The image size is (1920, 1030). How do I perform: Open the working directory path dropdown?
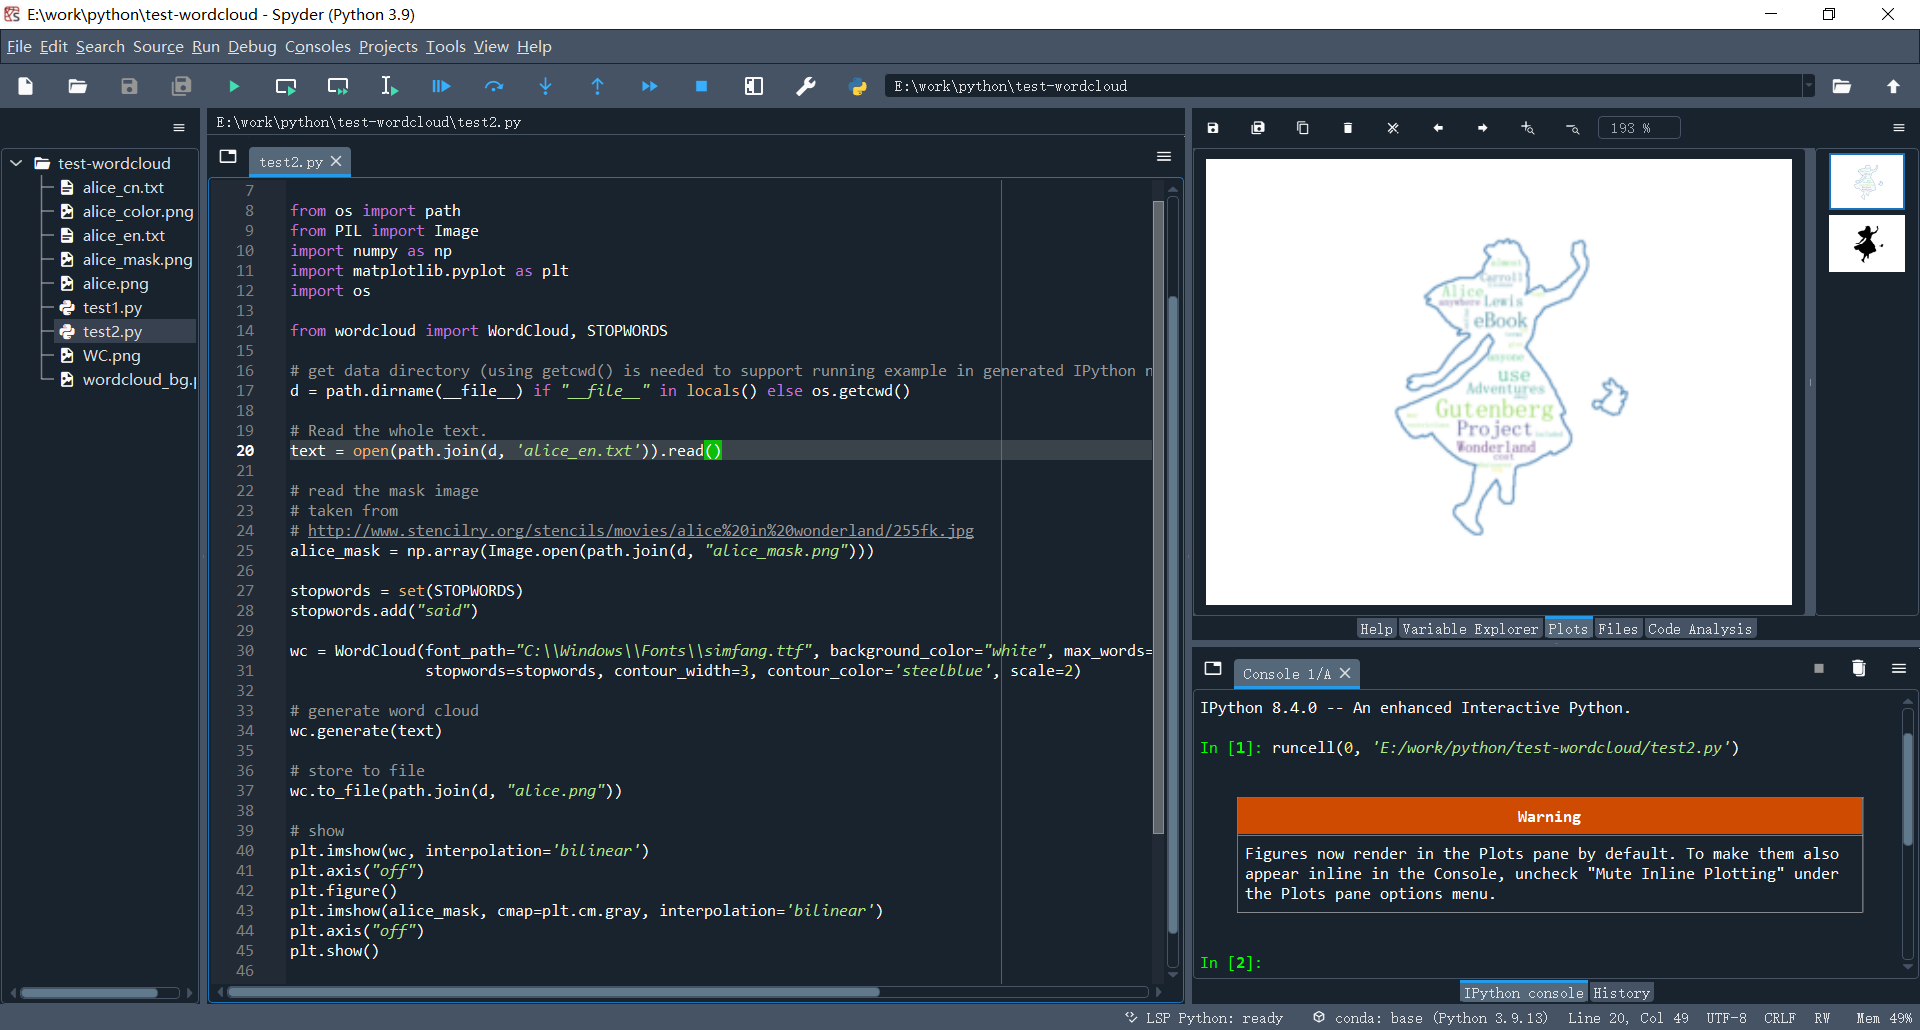pos(1808,86)
